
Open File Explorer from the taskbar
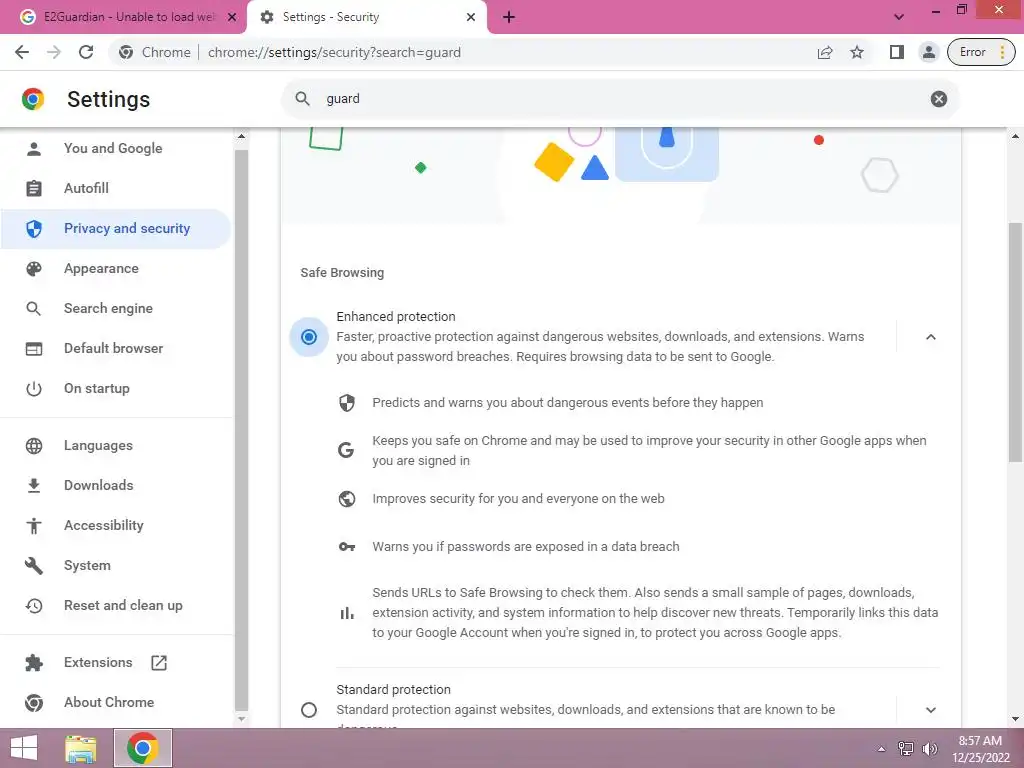click(81, 748)
